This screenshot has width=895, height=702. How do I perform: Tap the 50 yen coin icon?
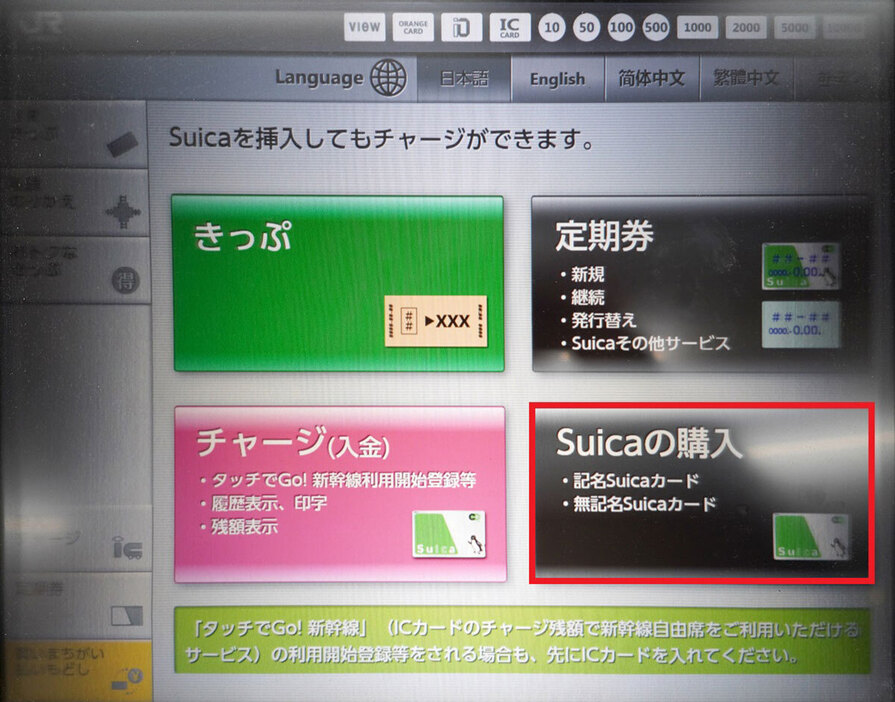coord(586,27)
